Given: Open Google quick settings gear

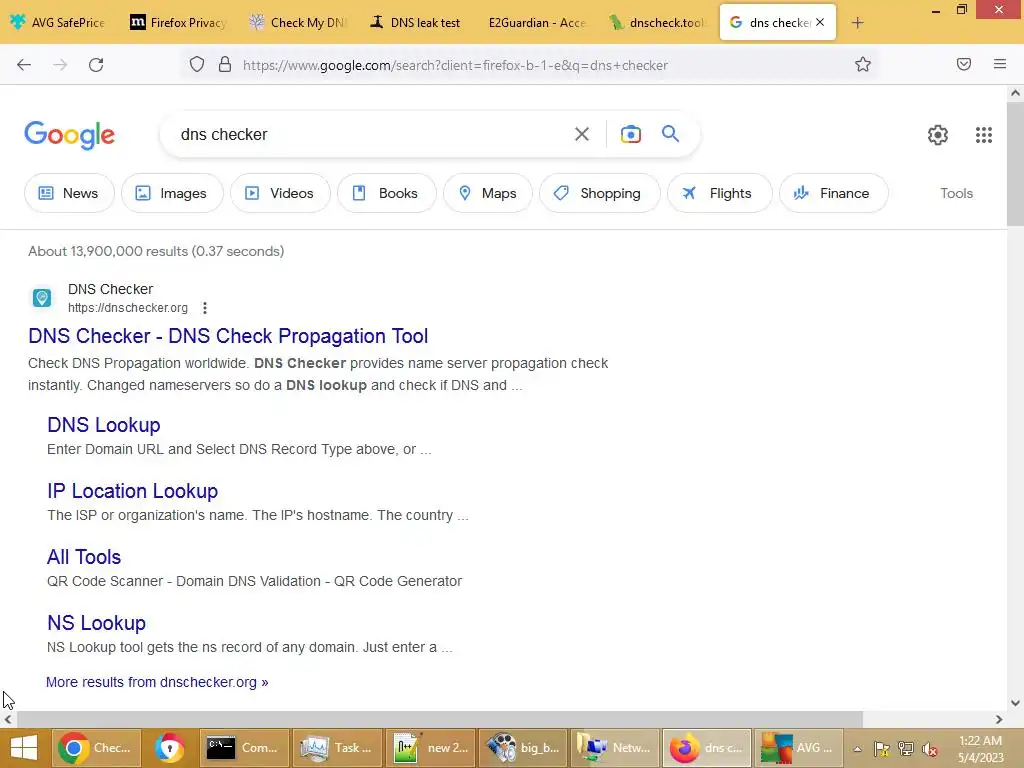Looking at the screenshot, I should pos(938,135).
